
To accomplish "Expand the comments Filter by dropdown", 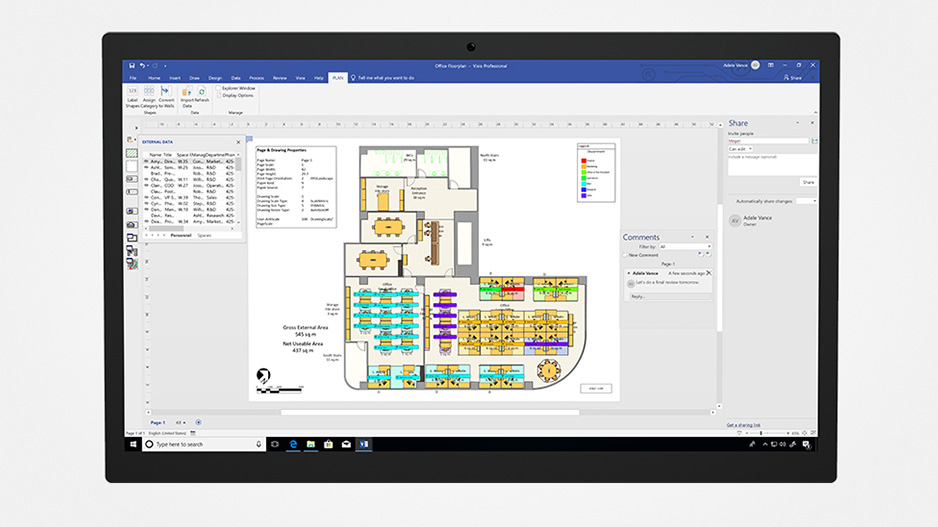I will pos(684,246).
